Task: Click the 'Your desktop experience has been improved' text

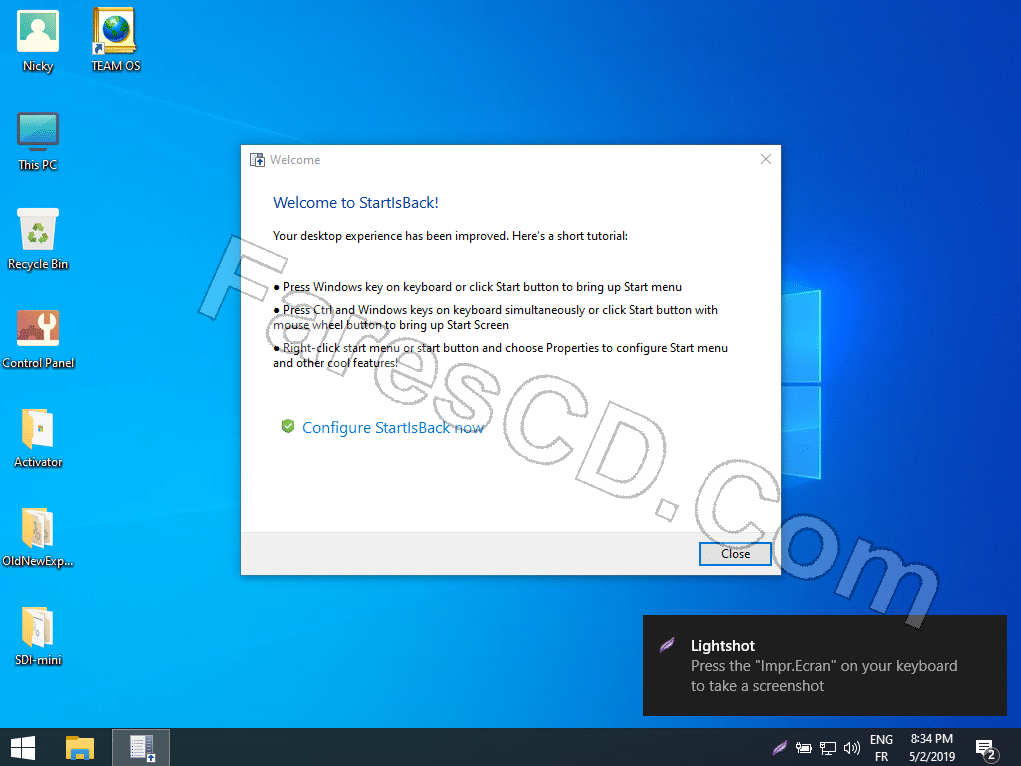Action: tap(450, 236)
